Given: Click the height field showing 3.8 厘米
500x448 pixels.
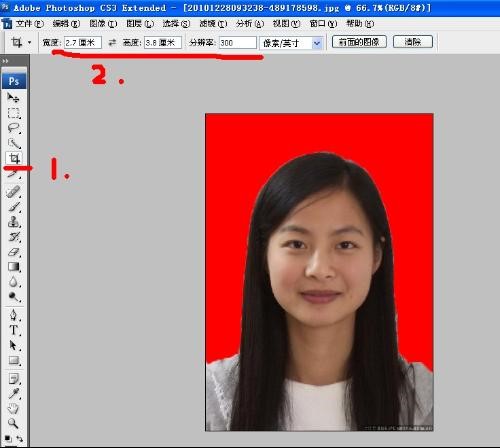Looking at the screenshot, I should 163,43.
